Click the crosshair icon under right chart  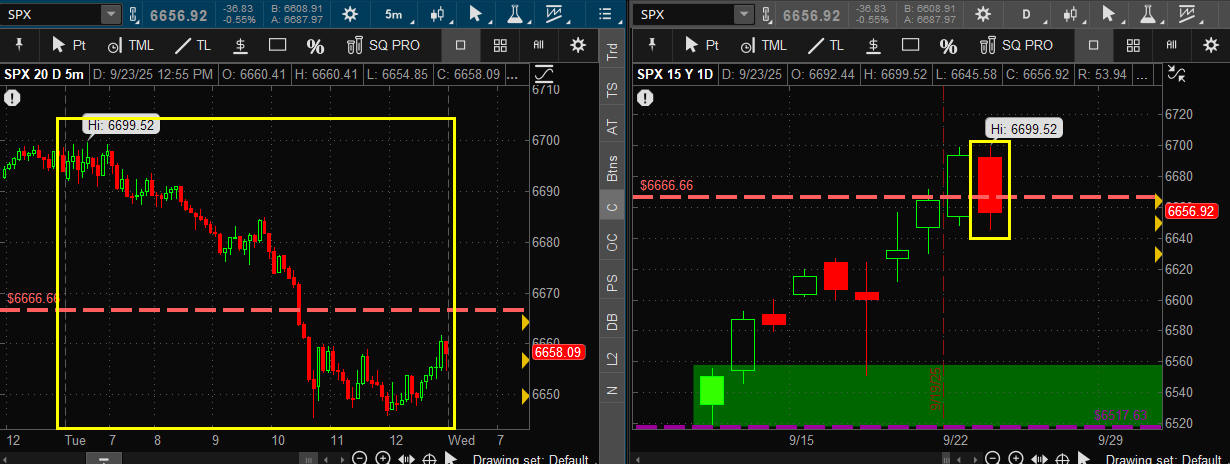click(1062, 458)
